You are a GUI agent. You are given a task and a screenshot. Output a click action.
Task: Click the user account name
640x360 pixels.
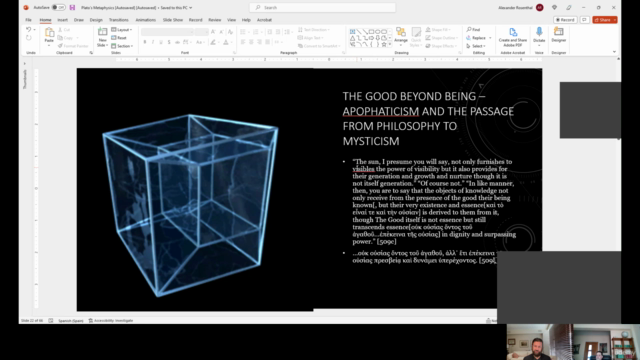(515, 7)
